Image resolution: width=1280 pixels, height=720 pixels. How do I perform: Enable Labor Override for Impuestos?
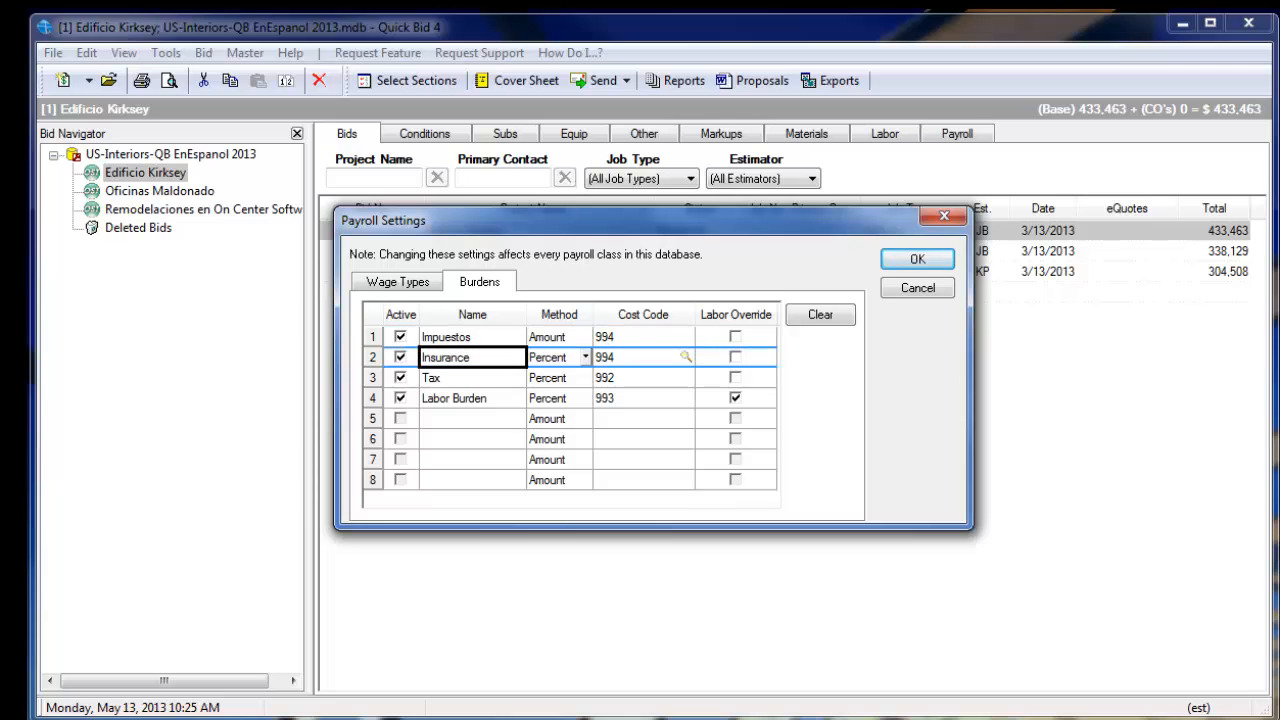point(736,337)
